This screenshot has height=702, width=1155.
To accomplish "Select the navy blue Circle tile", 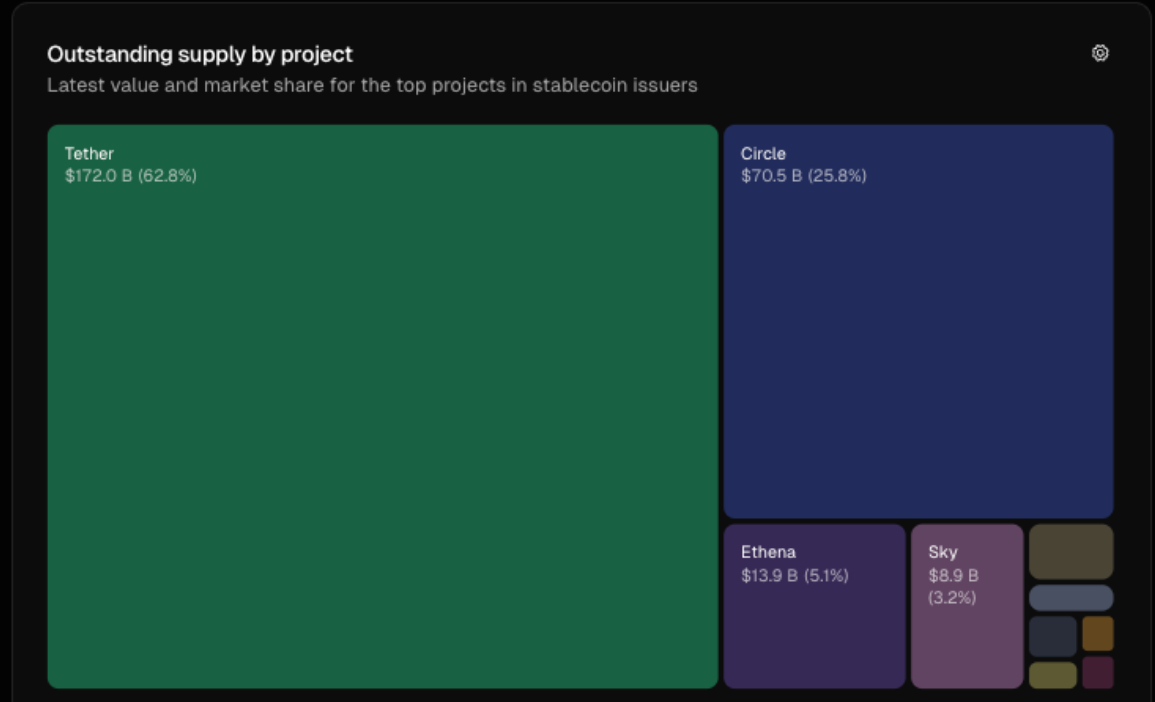I will pos(918,340).
